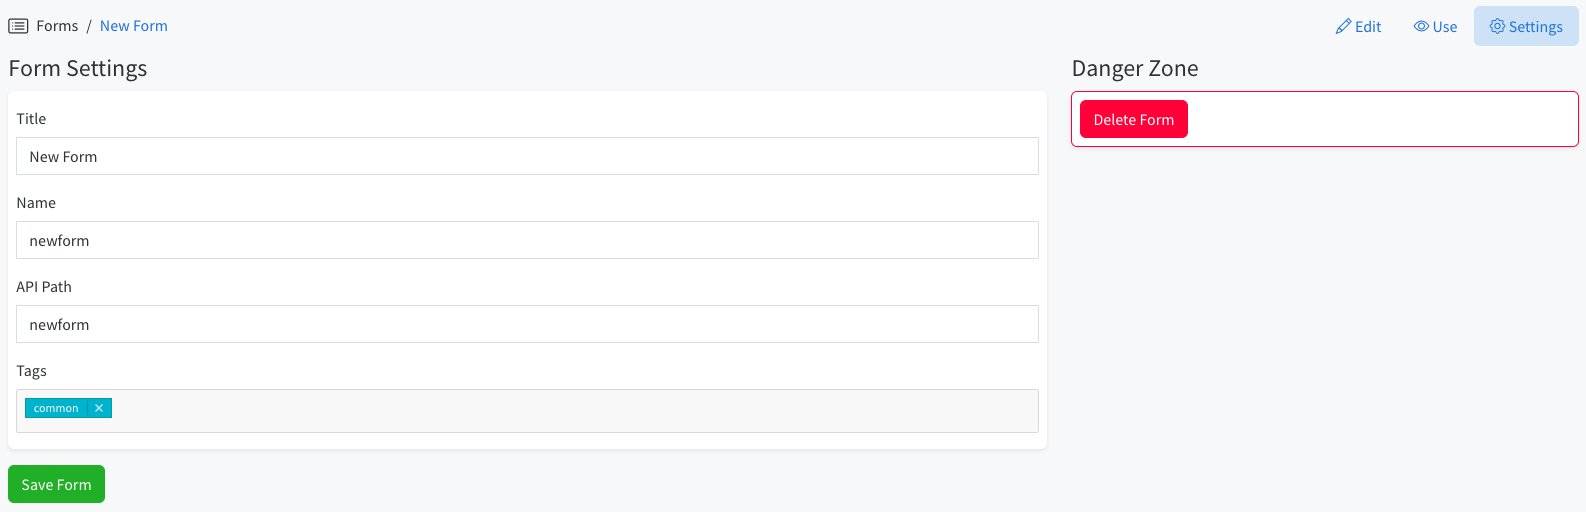Screen dimensions: 1586x512
Task: Switch to the Edit tab
Action: coord(1358,27)
